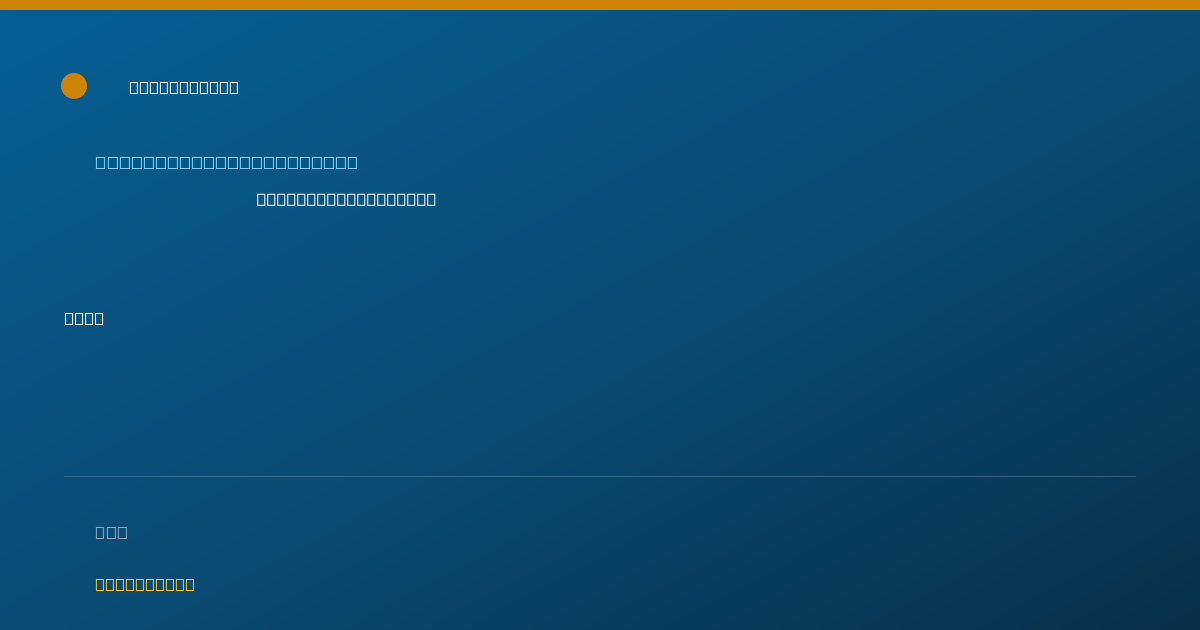Click the first character of the light-blue headline
Image resolution: width=1200 pixels, height=630 pixels.
click(x=100, y=162)
